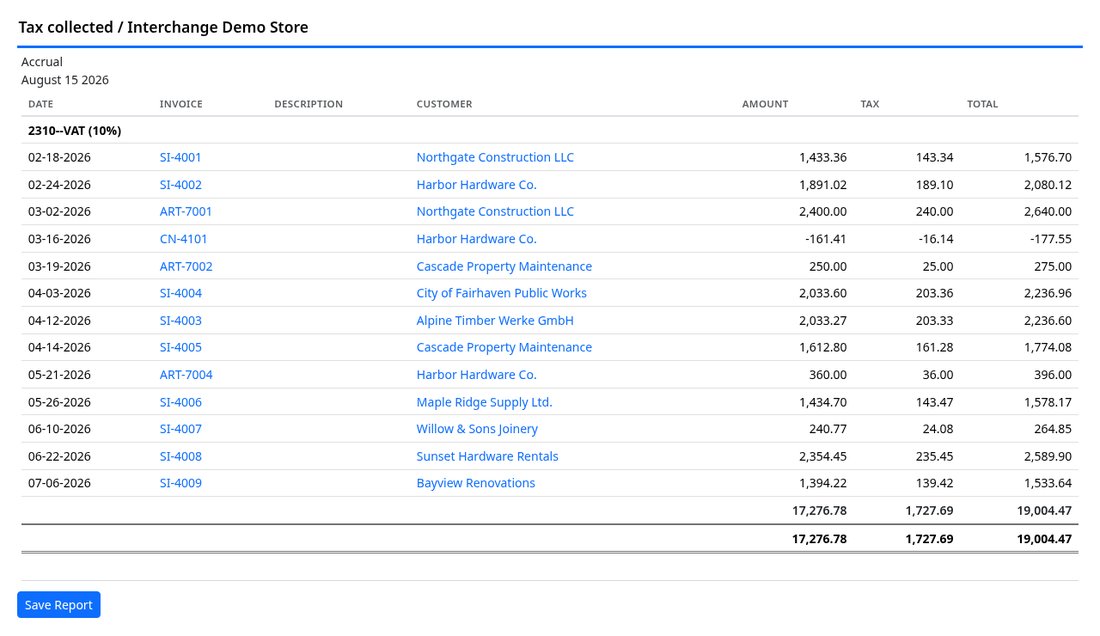This screenshot has width=1100, height=636.
Task: Select negative amount -161.41
Action: click(826, 238)
